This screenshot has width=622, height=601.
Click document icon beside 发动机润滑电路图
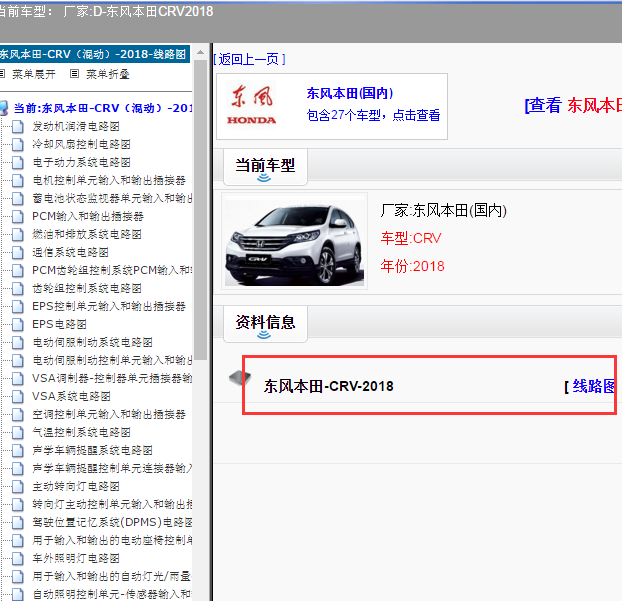(17, 127)
